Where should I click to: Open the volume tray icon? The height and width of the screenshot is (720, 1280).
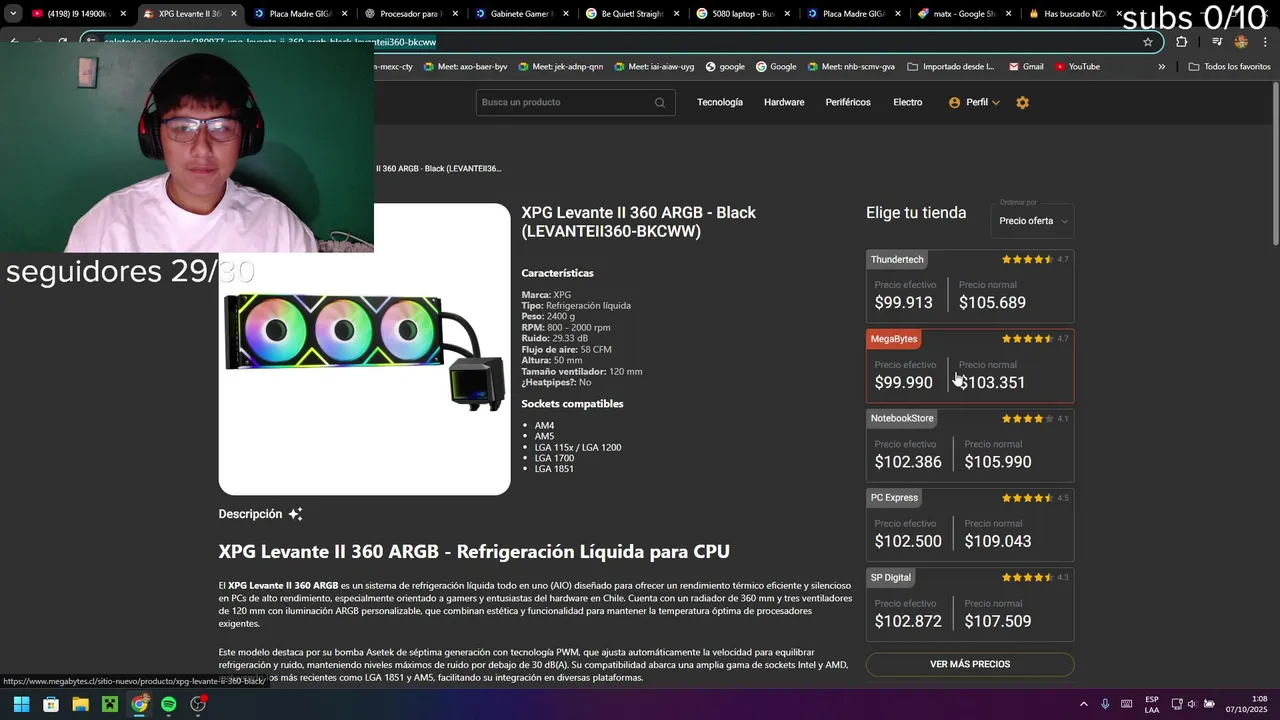pyautogui.click(x=1192, y=704)
